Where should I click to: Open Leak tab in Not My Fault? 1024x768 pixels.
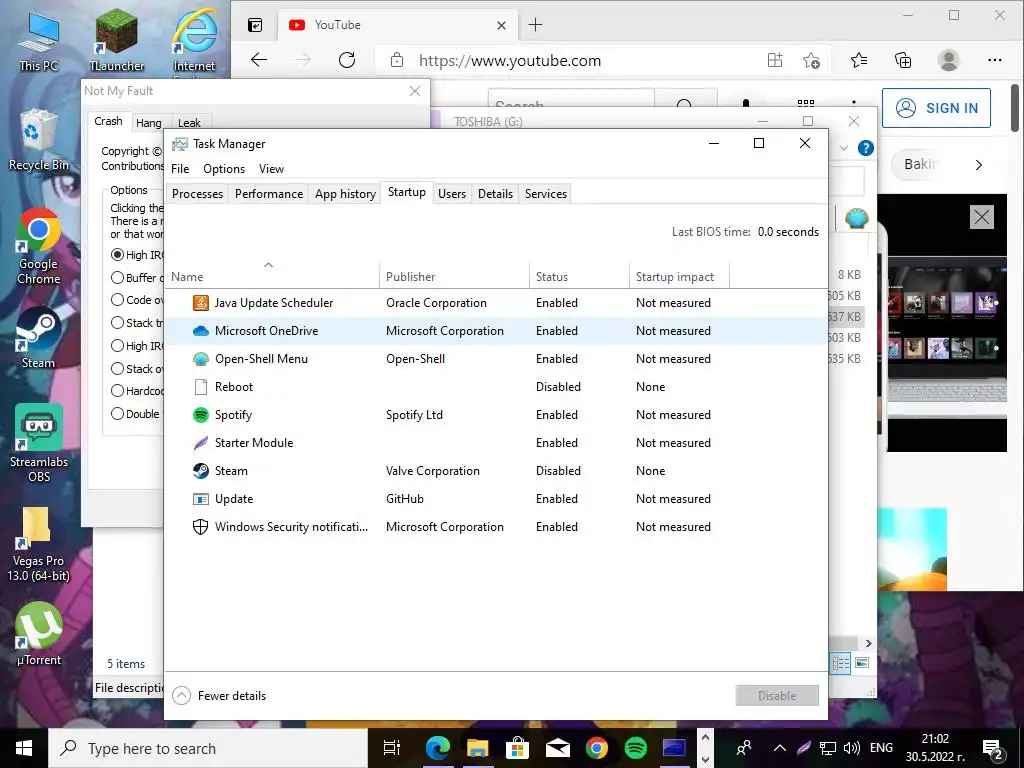(189, 123)
